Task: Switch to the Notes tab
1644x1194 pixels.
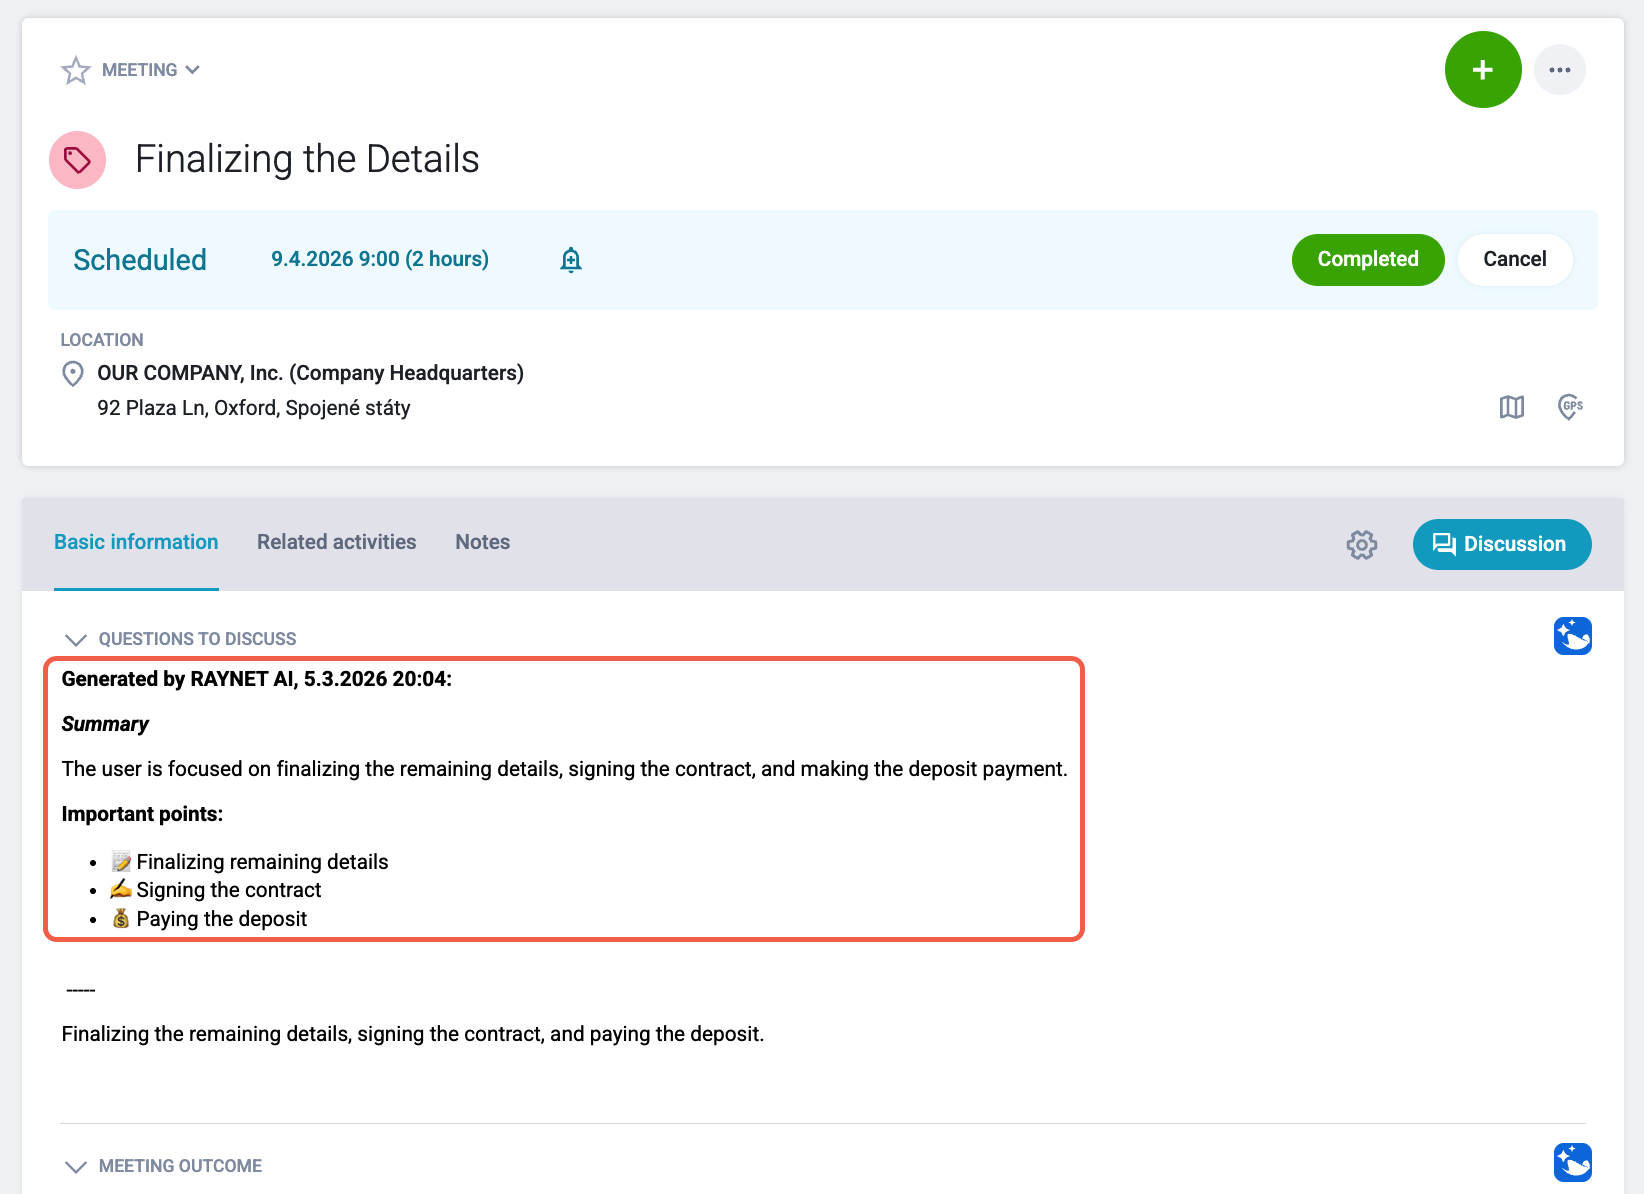Action: click(483, 542)
